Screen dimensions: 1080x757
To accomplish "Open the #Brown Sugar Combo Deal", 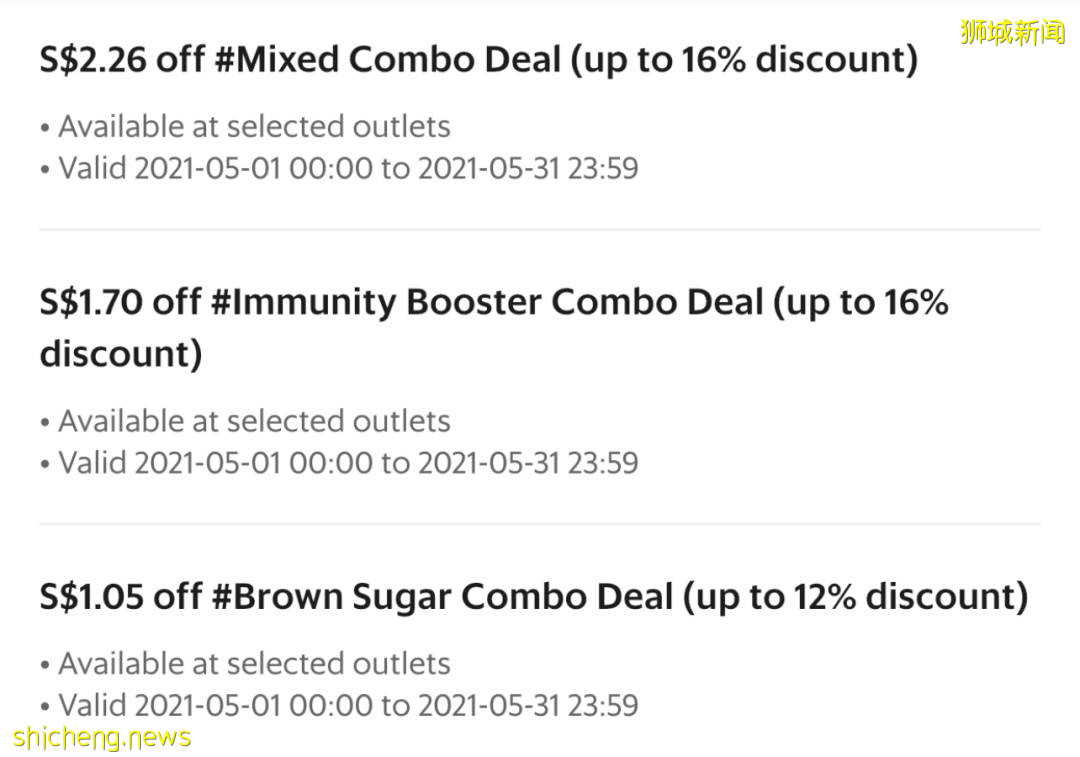I will click(x=441, y=597).
